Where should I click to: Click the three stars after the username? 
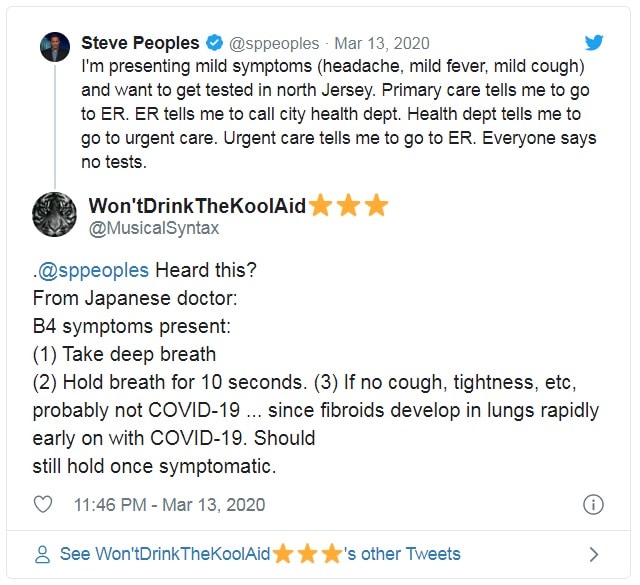click(x=349, y=205)
